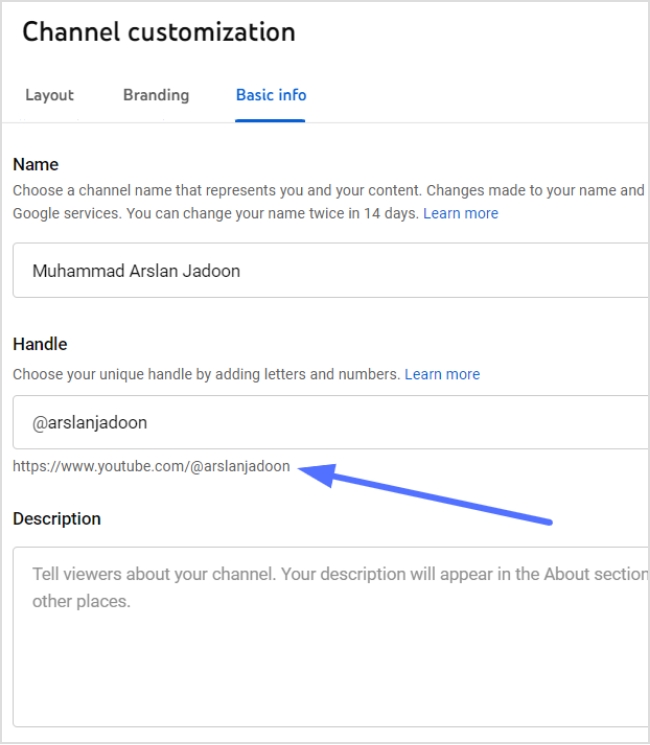Click 'Choose a channel name' hint text
650x745 pixels.
(x=328, y=202)
